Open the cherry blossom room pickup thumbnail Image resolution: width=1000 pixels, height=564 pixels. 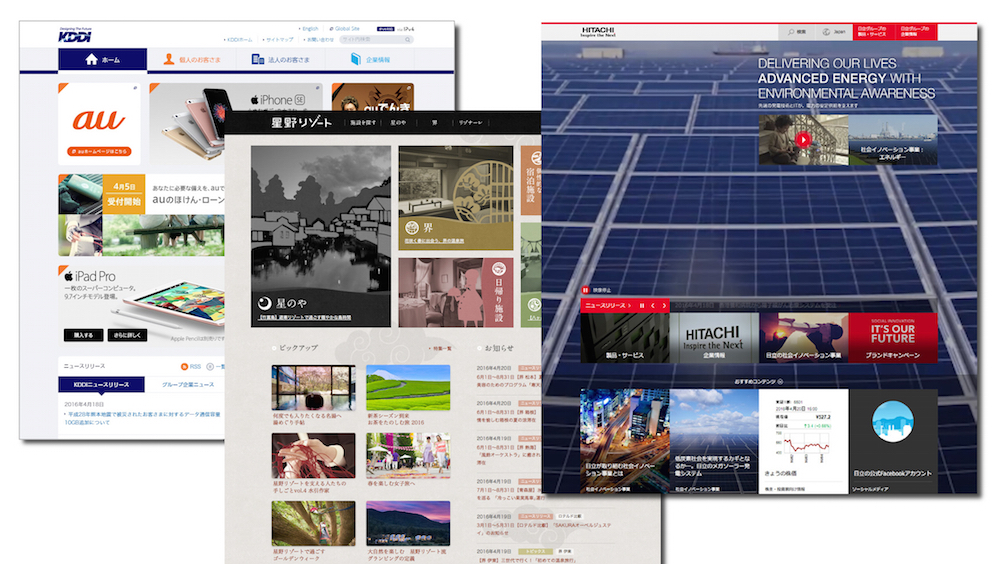(x=313, y=387)
